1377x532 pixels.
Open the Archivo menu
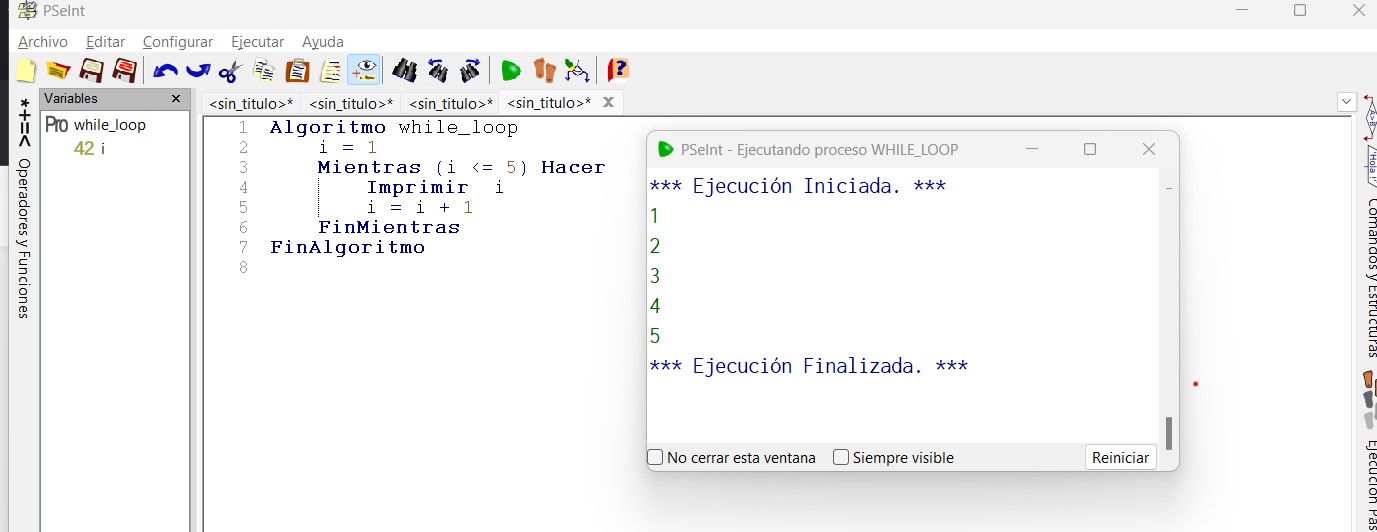point(43,42)
